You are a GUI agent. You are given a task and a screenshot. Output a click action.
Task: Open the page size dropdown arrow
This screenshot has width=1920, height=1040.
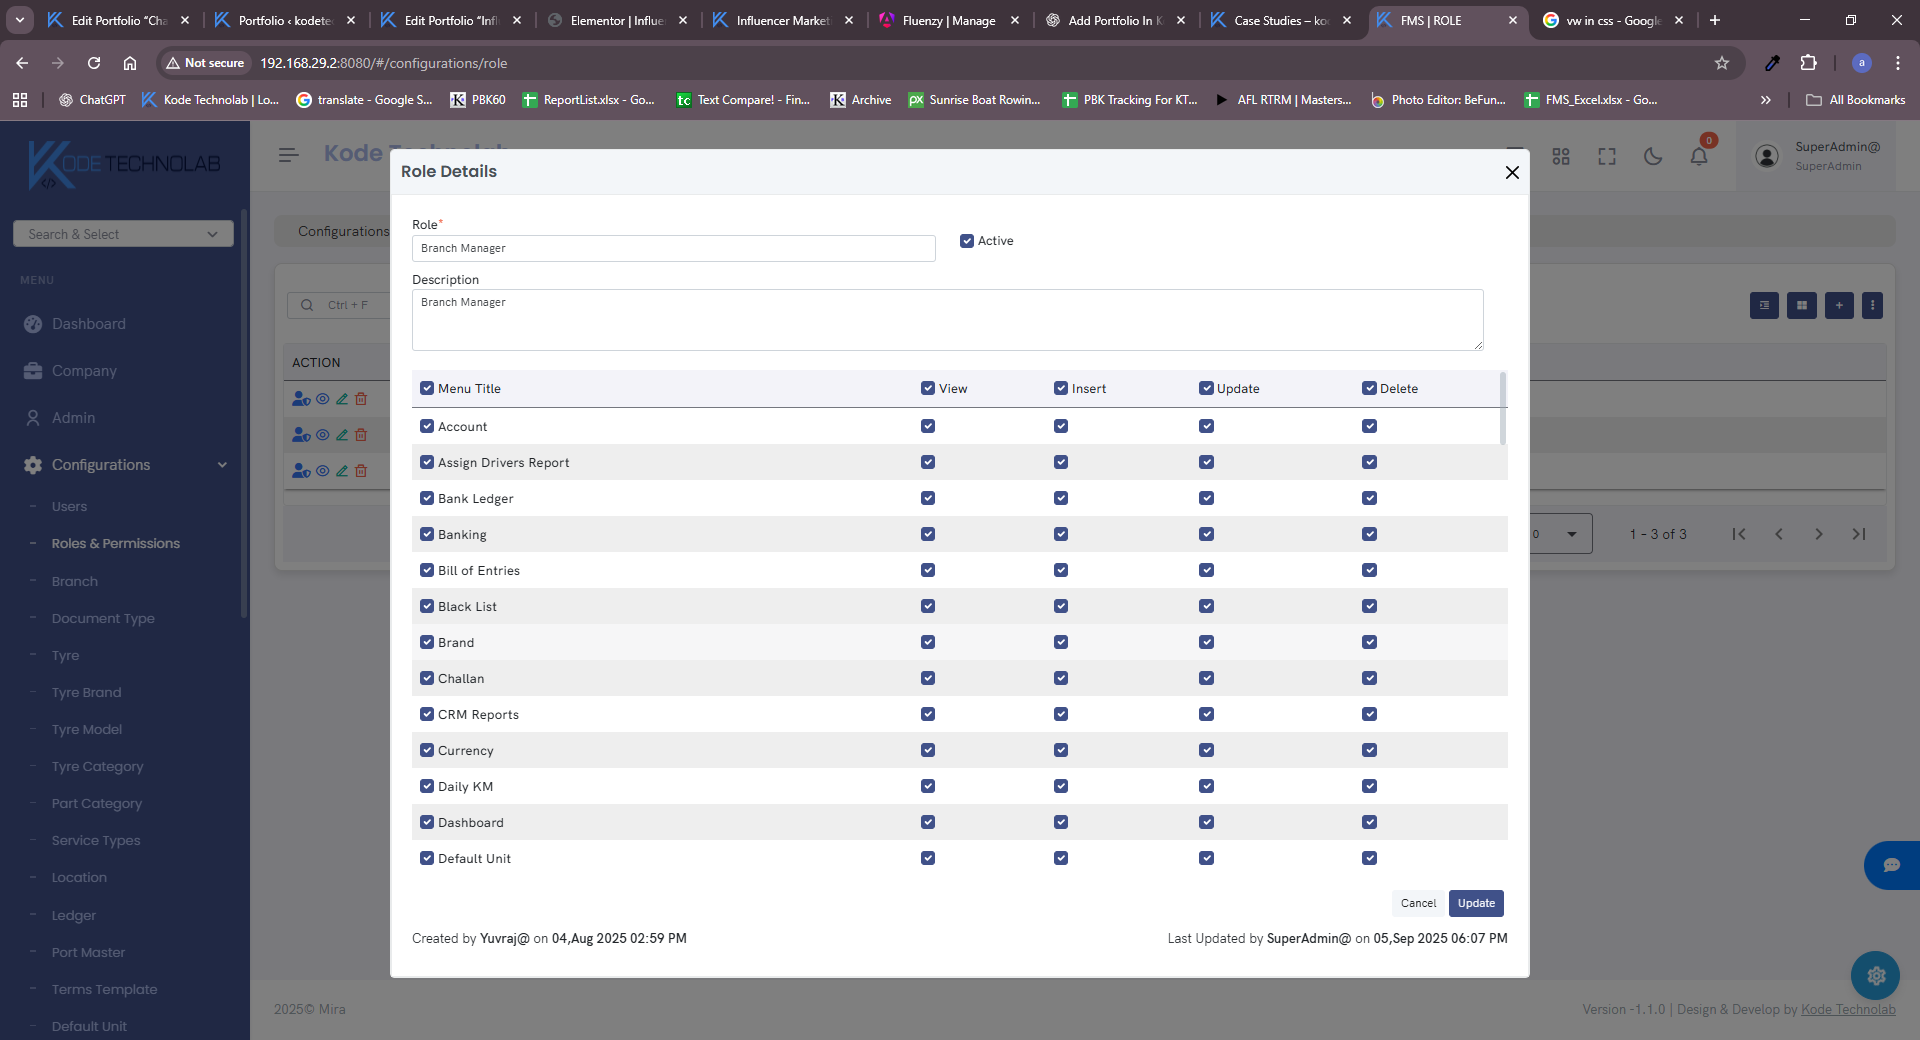[1572, 534]
